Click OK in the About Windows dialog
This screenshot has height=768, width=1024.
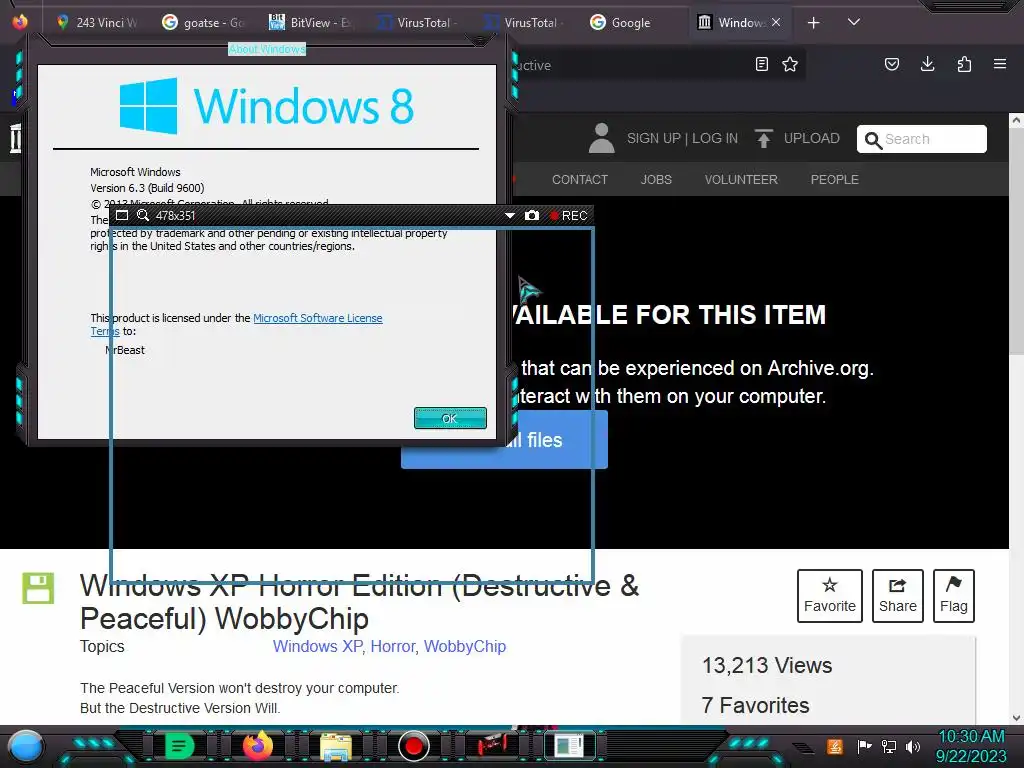[450, 418]
